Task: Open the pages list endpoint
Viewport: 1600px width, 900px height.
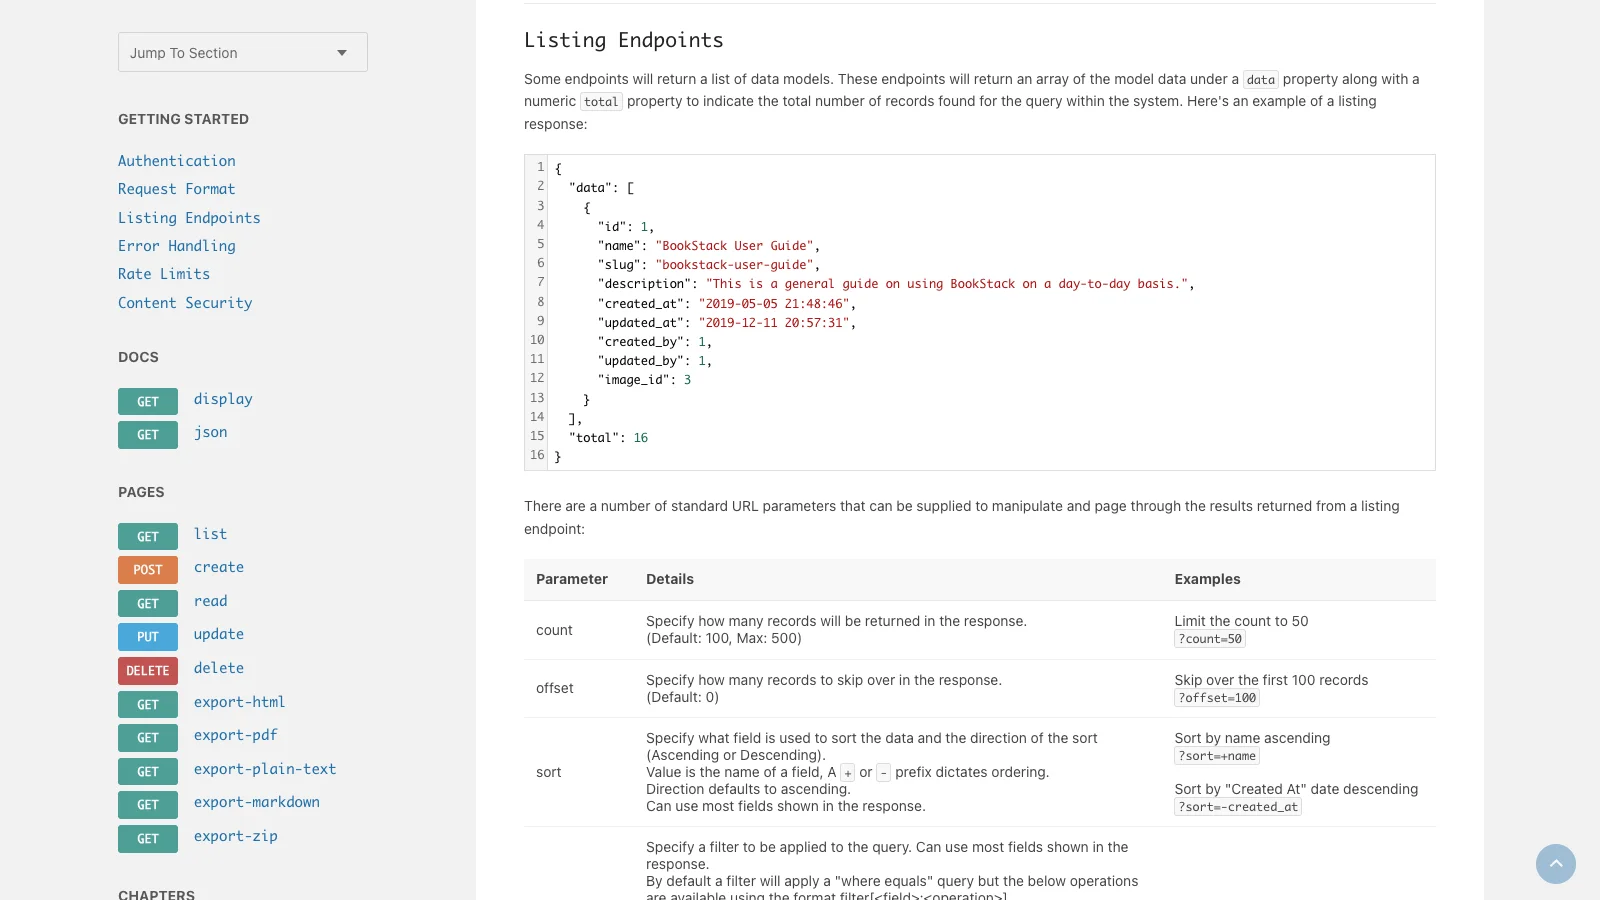Action: [x=211, y=534]
